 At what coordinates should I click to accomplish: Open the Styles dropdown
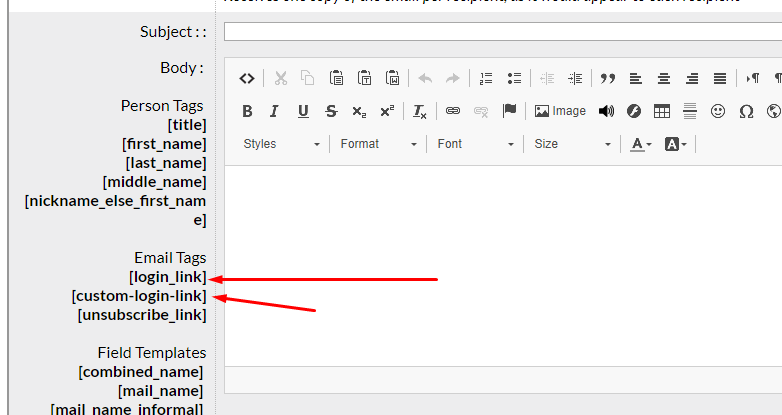click(x=281, y=144)
